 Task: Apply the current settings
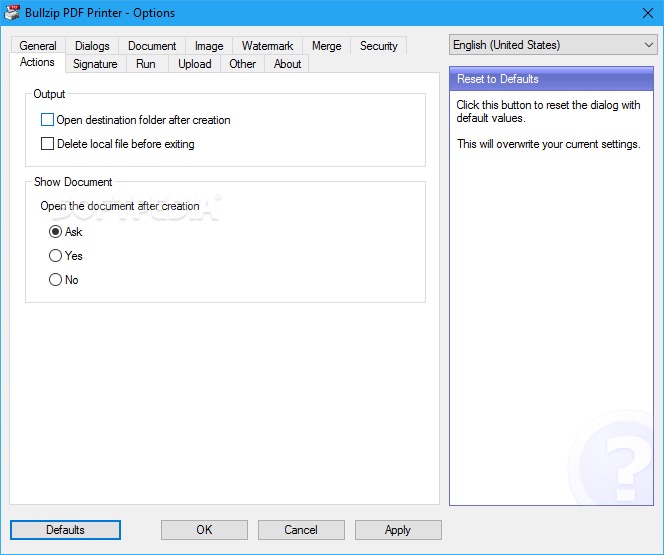[398, 530]
